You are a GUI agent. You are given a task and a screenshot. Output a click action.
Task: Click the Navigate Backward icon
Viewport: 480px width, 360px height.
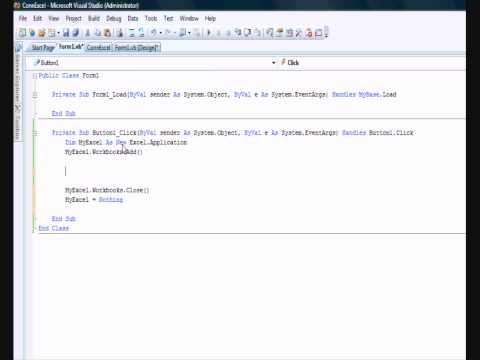click(183, 33)
